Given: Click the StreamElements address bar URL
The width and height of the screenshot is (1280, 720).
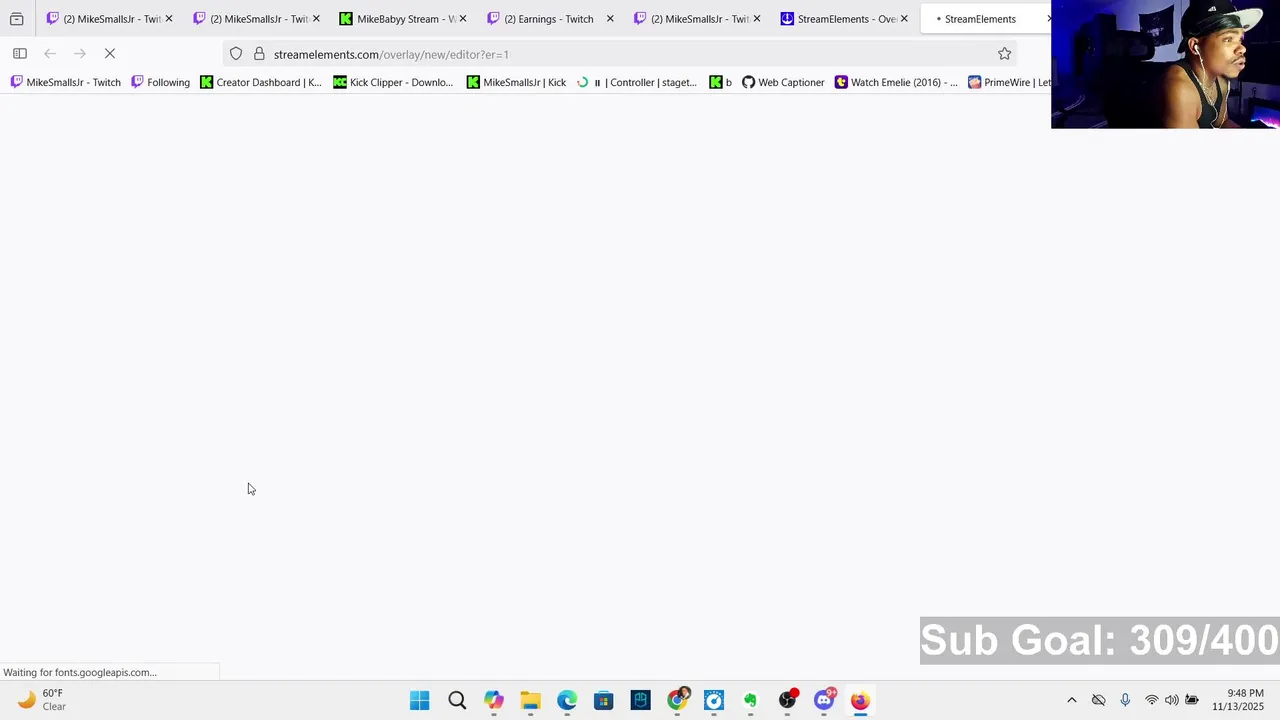Looking at the screenshot, I should tap(391, 54).
